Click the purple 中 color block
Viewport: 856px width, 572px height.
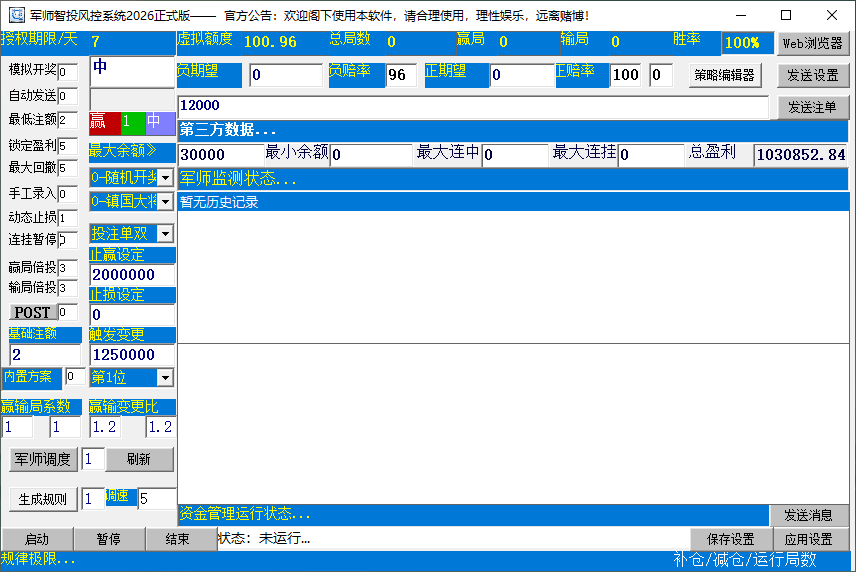click(x=160, y=122)
